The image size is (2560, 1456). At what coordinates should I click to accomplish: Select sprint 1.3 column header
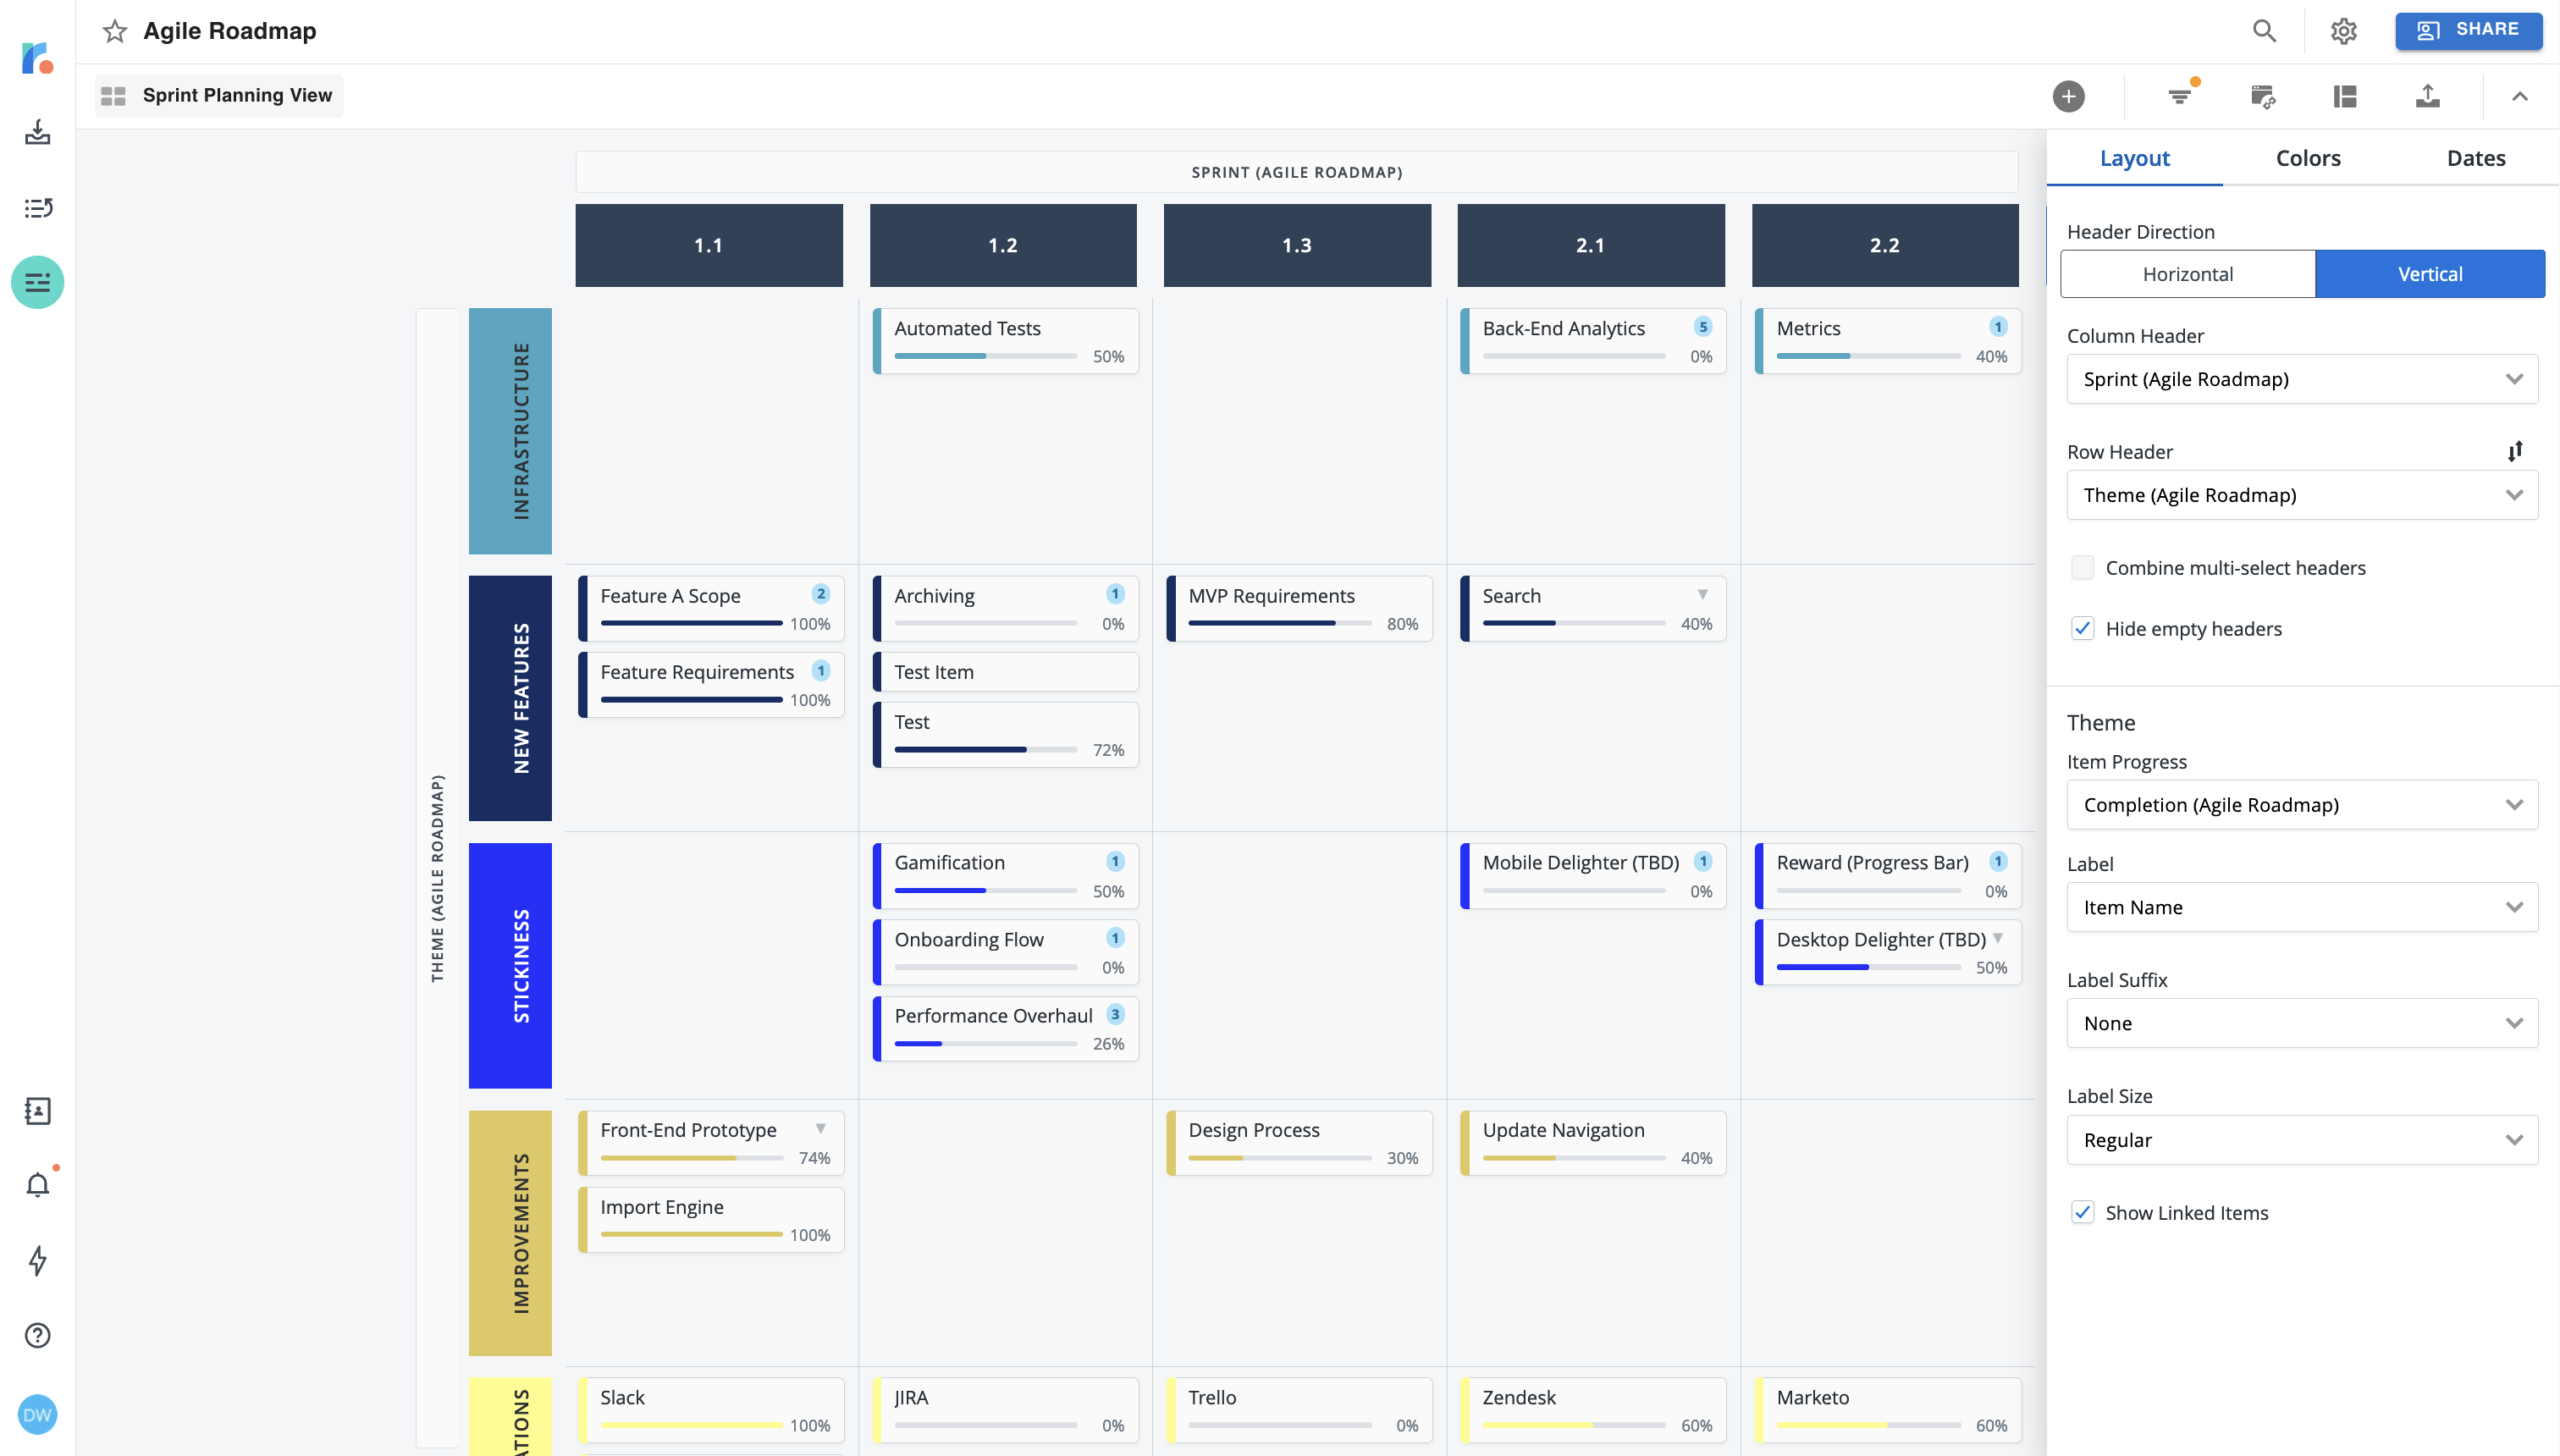click(x=1297, y=245)
